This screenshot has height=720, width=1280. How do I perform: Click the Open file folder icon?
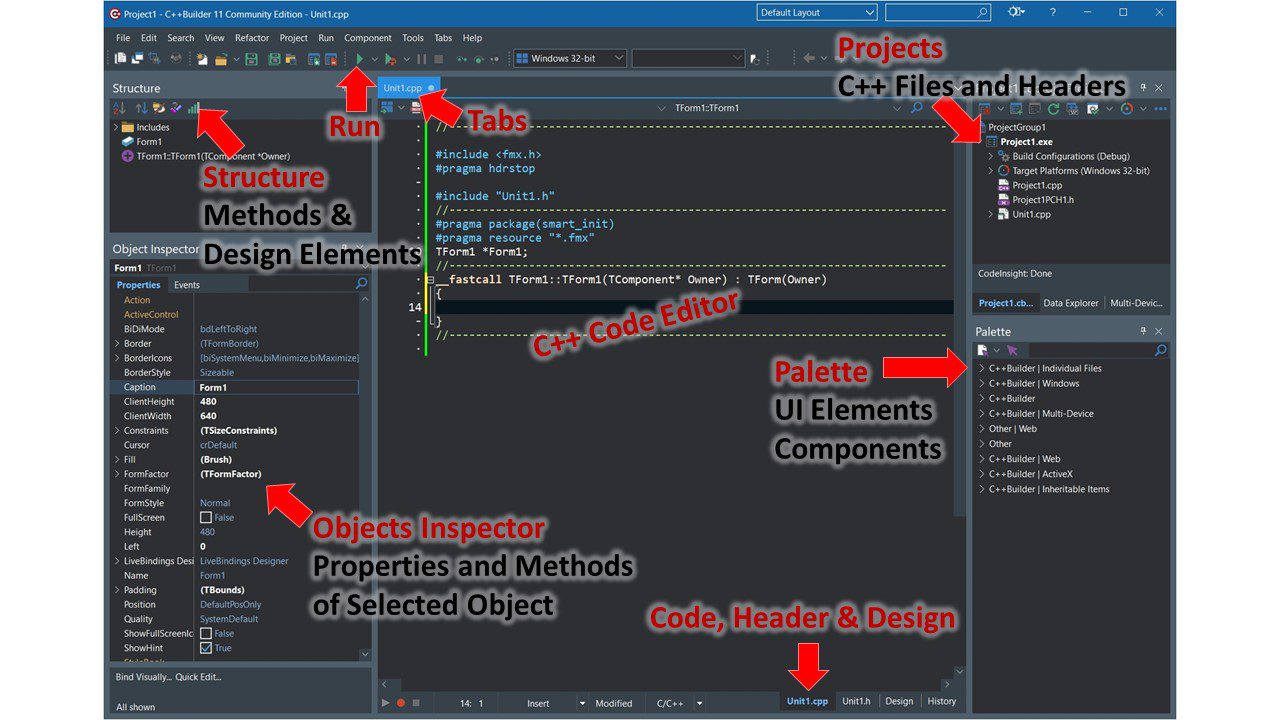click(x=223, y=59)
